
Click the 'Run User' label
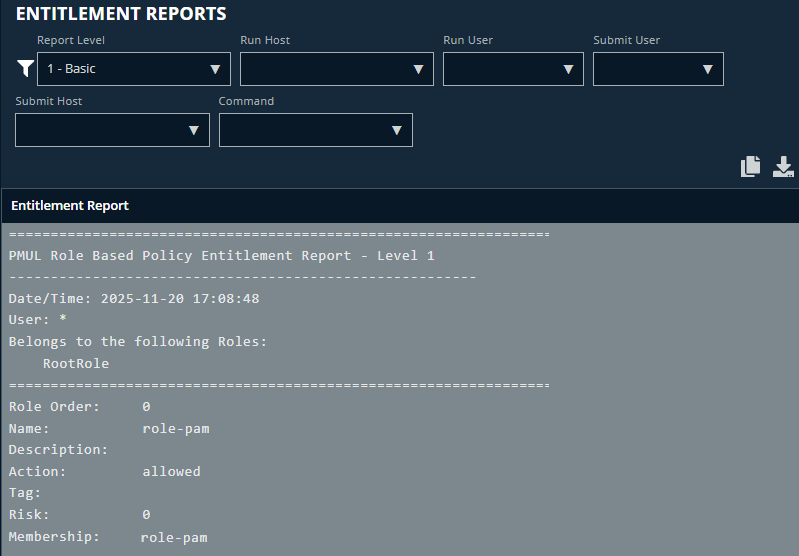pyautogui.click(x=468, y=40)
